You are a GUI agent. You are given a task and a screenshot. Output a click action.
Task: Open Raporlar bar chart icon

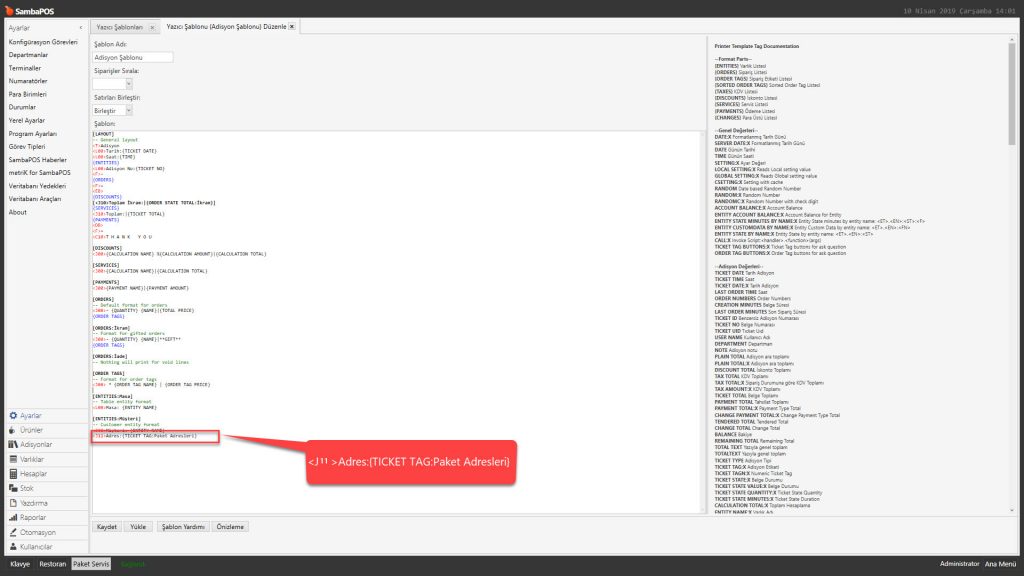click(14, 518)
